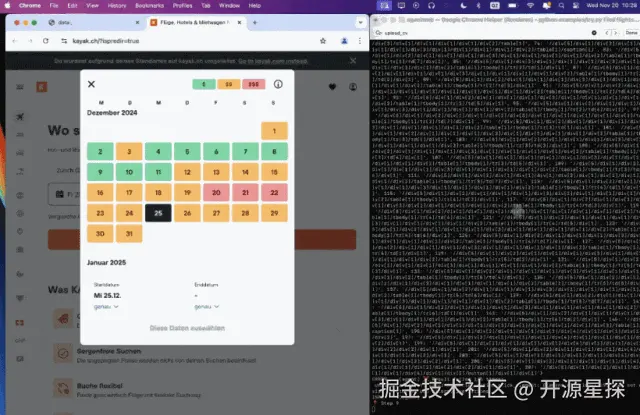Choose December 31 in the calendar
Image resolution: width=640 pixels, height=415 pixels.
[129, 233]
